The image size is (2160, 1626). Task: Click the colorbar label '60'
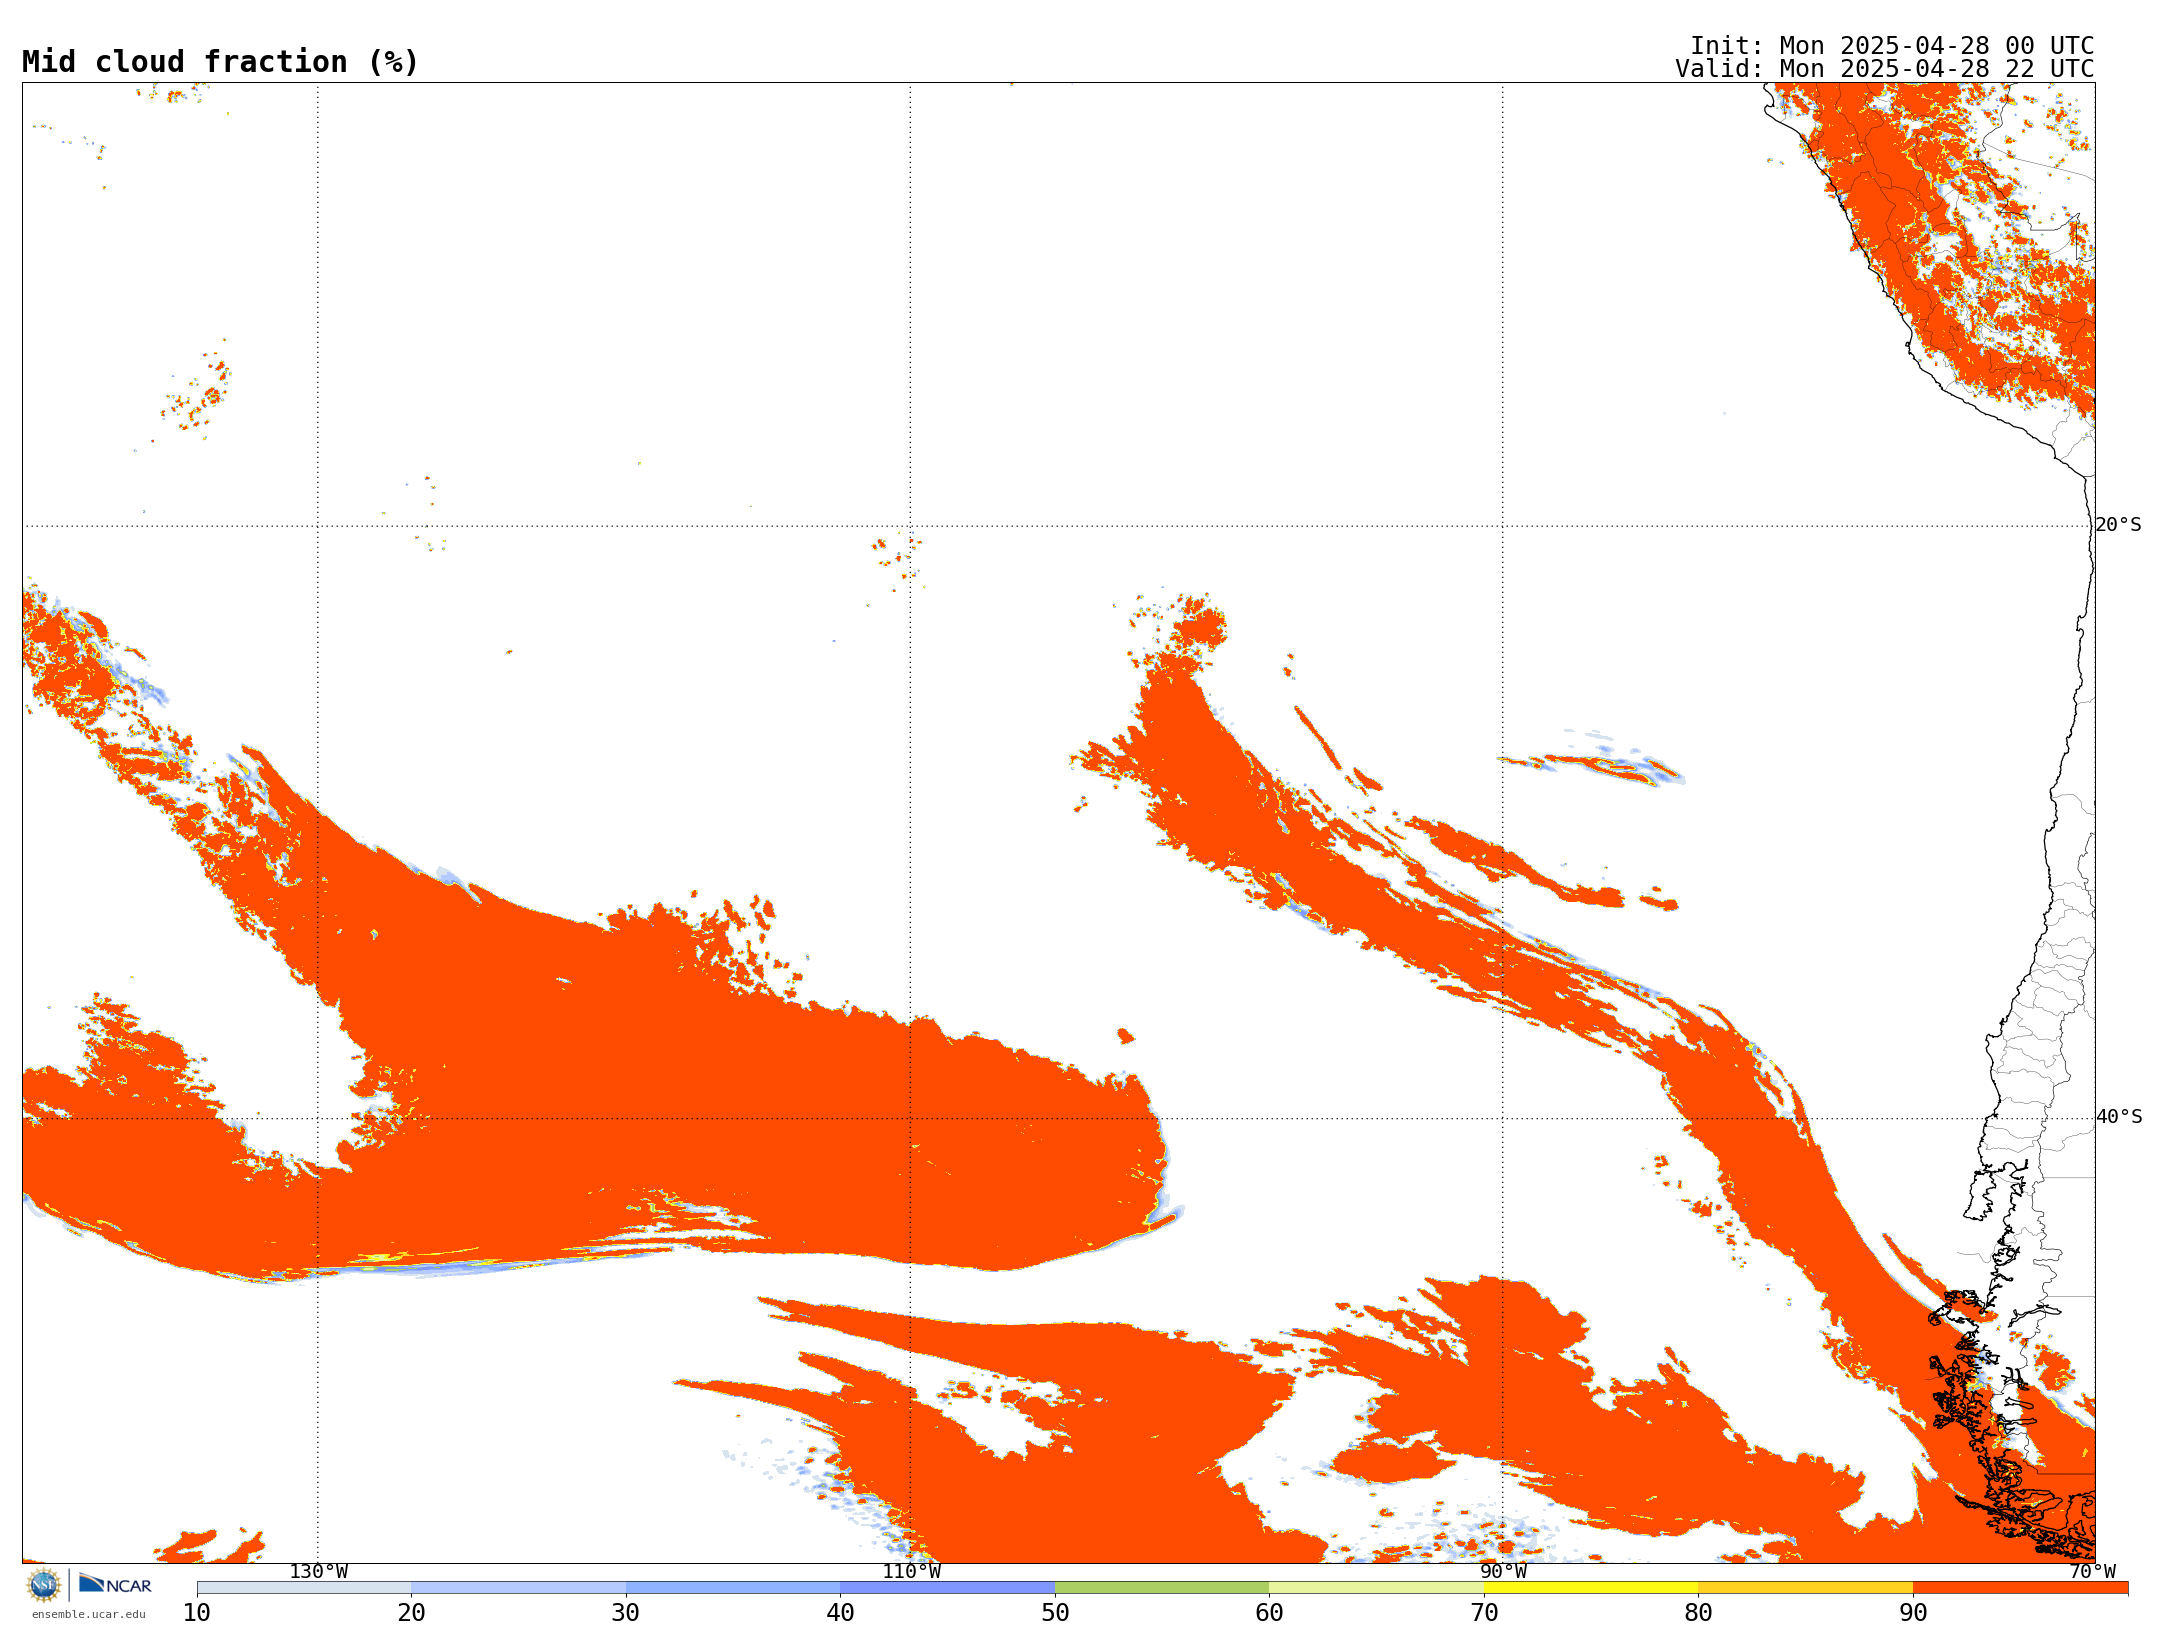1269,1613
